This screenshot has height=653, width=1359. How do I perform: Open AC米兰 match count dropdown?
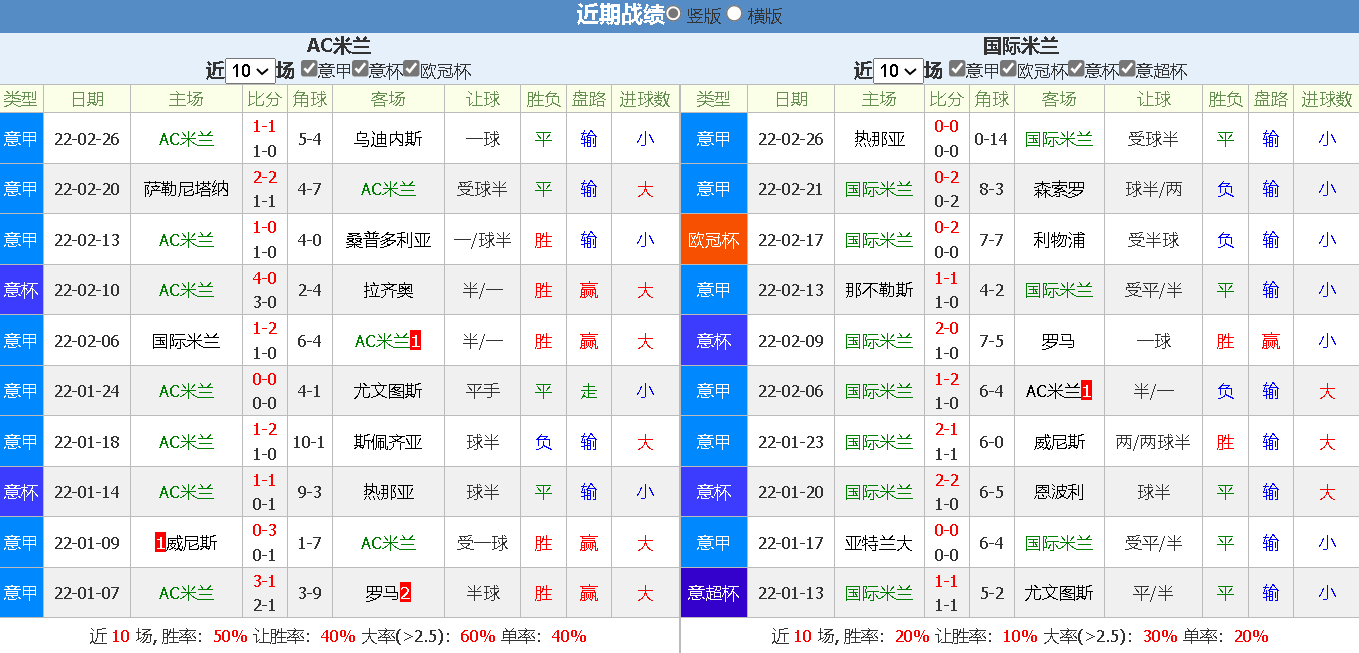[x=250, y=71]
